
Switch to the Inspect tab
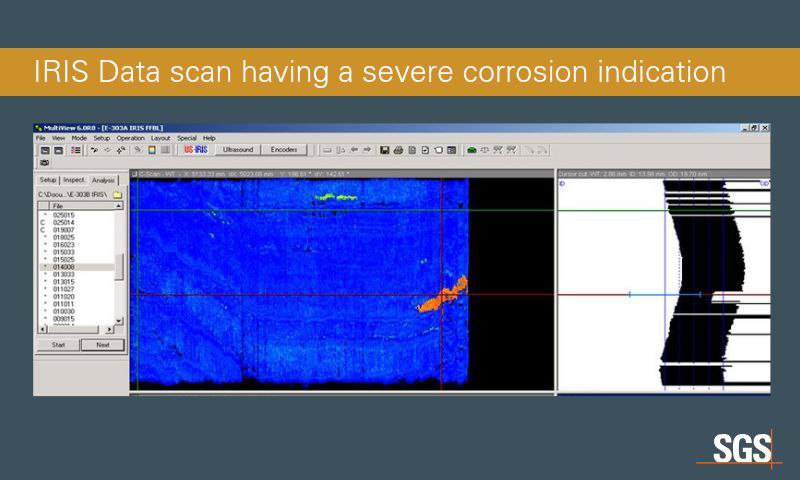pyautogui.click(x=74, y=180)
